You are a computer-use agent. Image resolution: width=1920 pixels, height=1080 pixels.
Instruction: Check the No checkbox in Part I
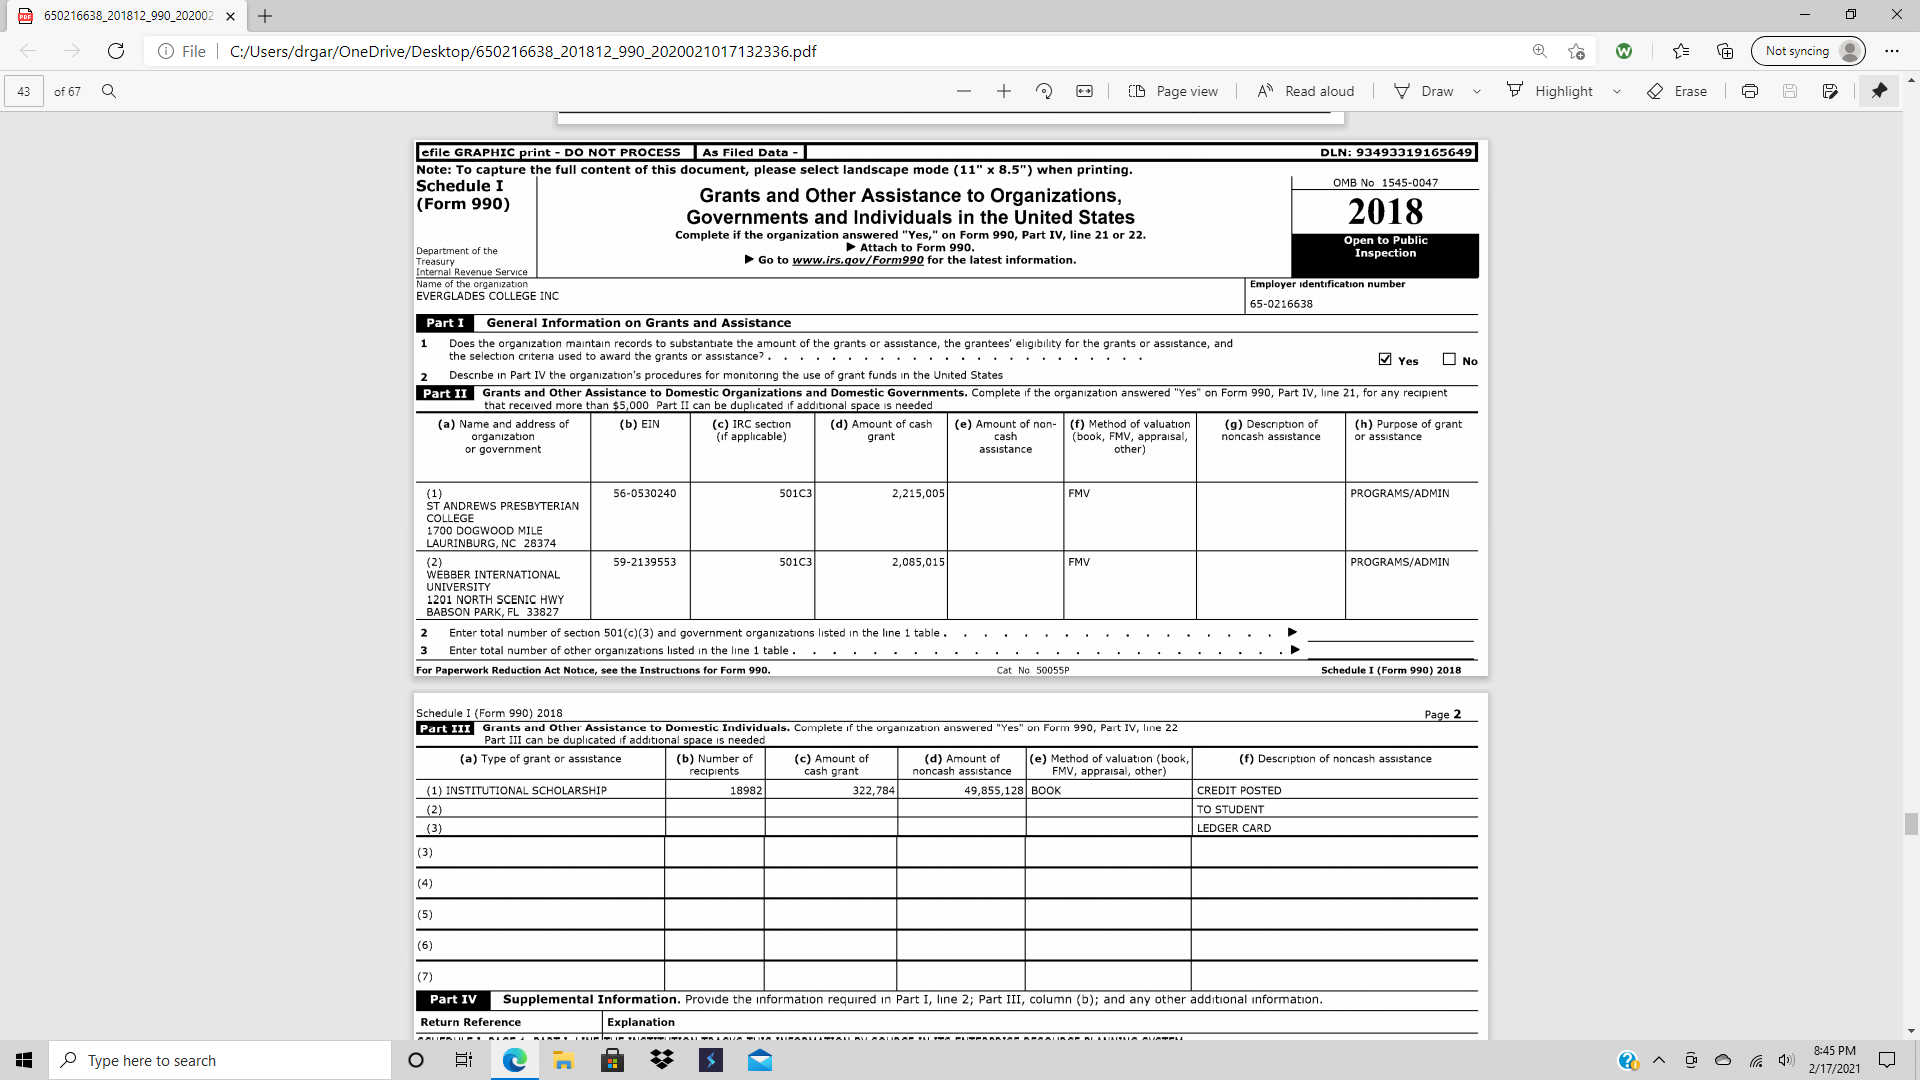pos(1449,359)
